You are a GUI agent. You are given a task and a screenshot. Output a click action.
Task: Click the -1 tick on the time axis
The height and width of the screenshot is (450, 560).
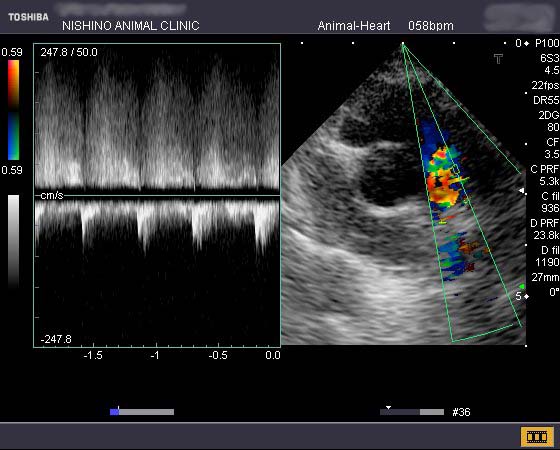pos(155,355)
